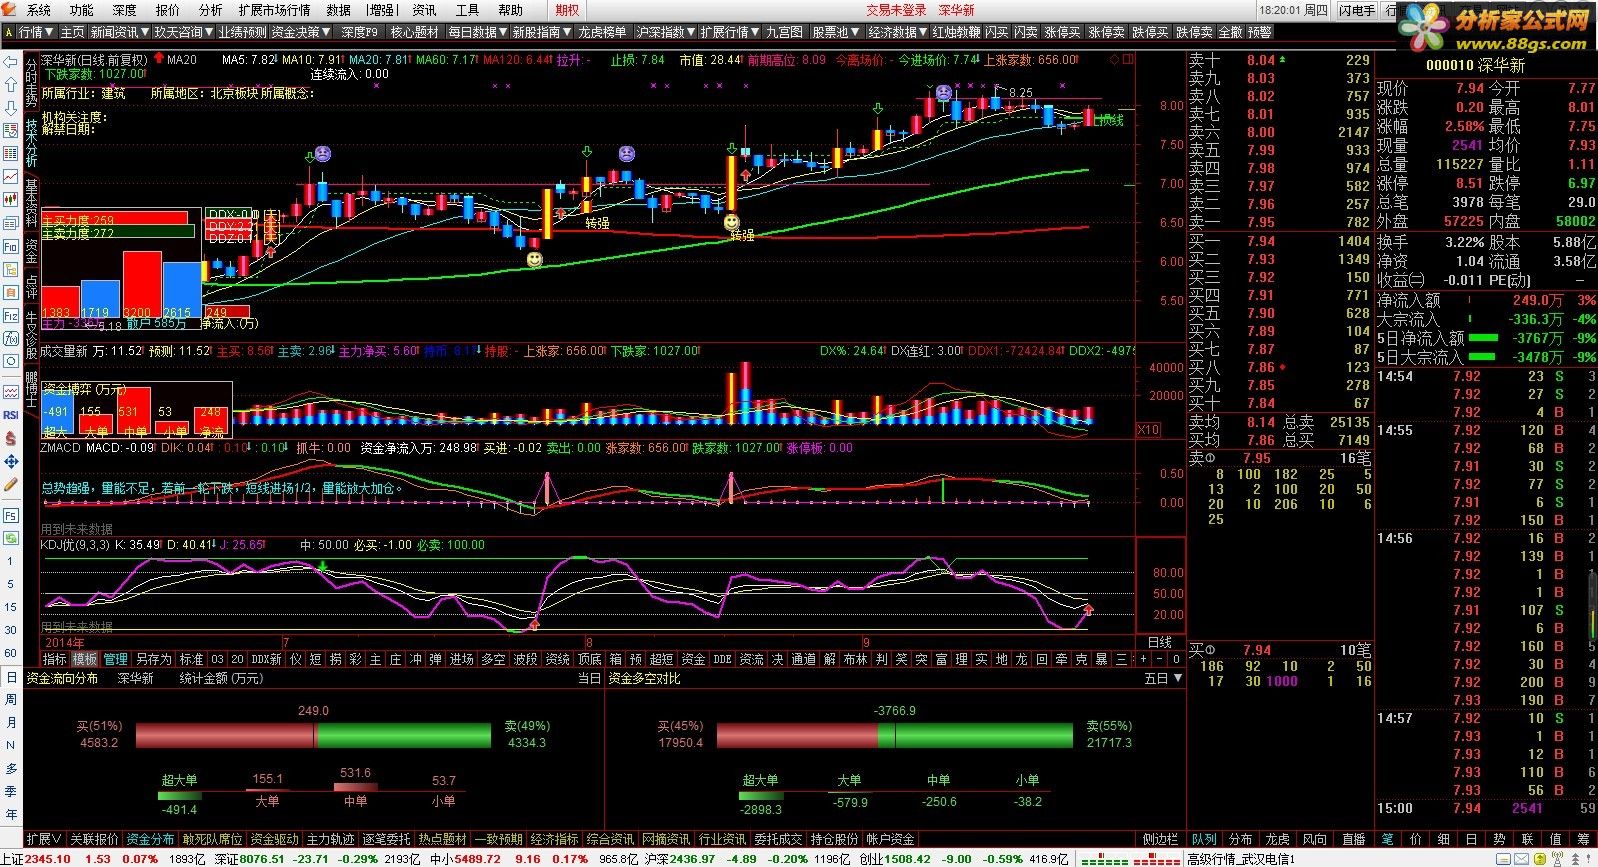Viewport: 1598px width, 867px height.
Task: Open the 工具 menu
Action: 467,10
